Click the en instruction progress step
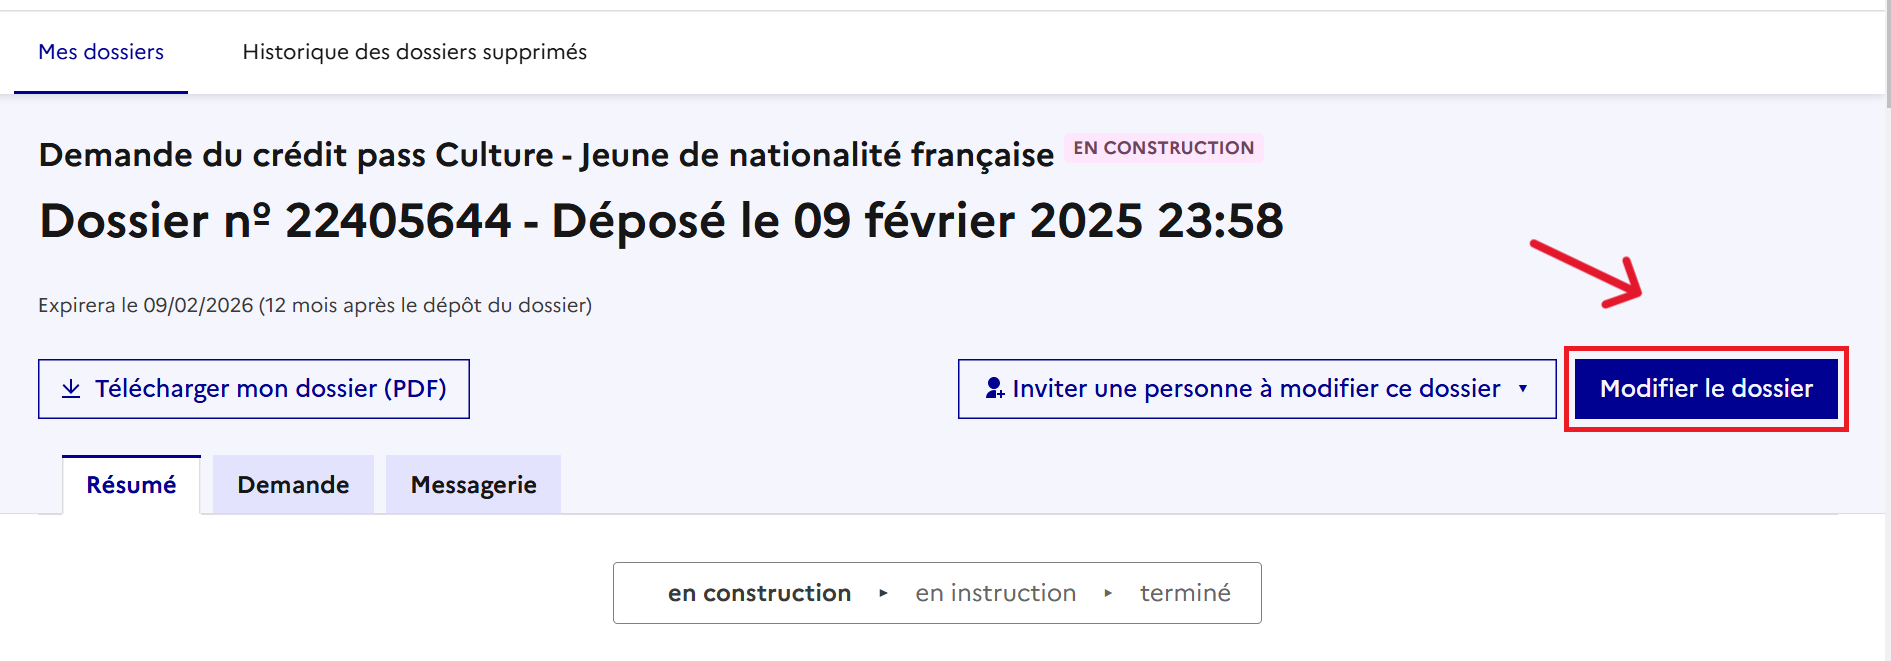Image resolution: width=1891 pixels, height=661 pixels. [x=995, y=593]
